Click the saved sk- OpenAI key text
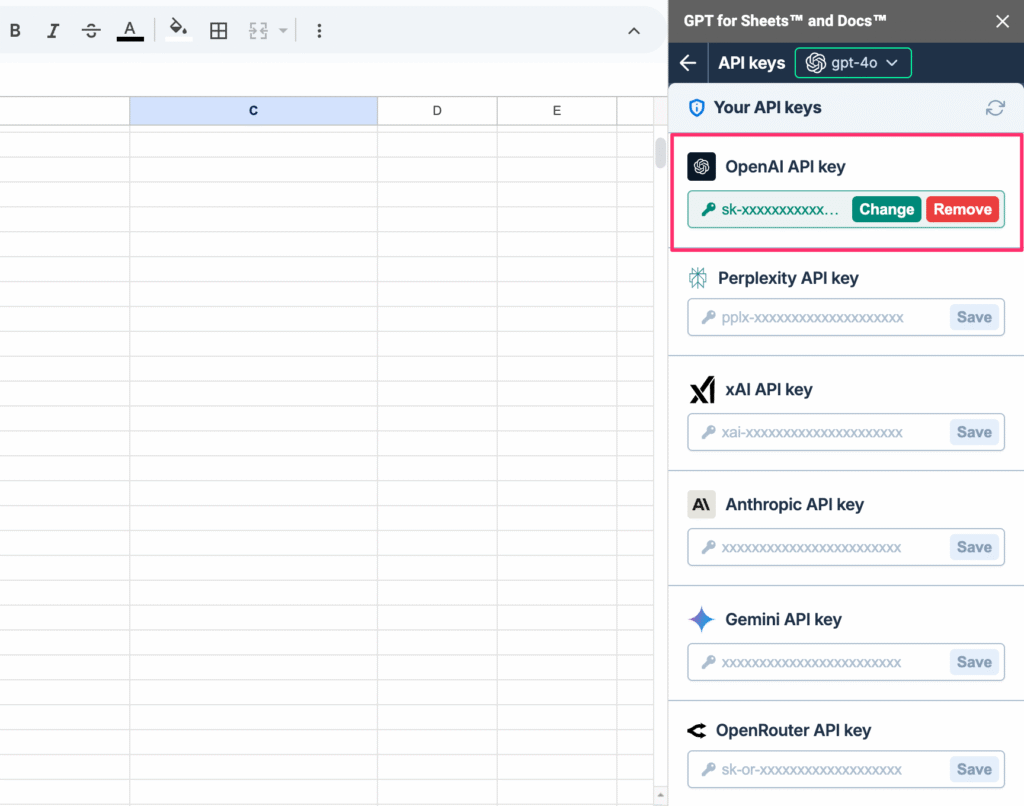The height and width of the screenshot is (806, 1024). 780,210
